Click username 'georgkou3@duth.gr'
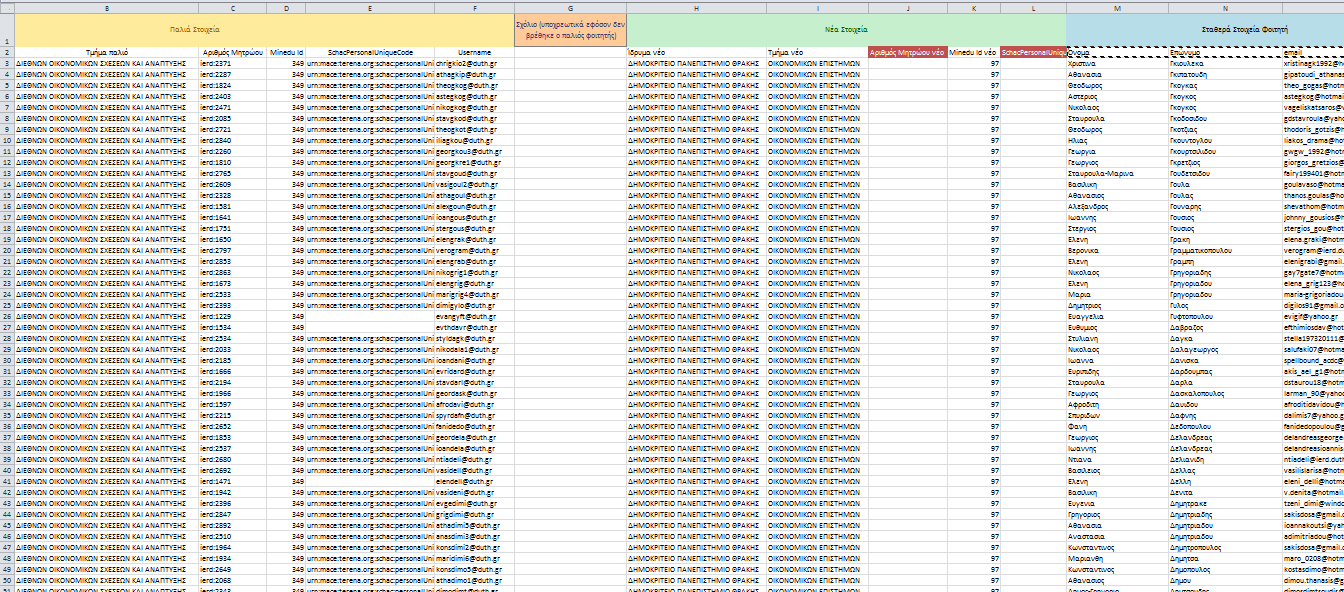The width and height of the screenshot is (1344, 592). pyautogui.click(x=475, y=151)
